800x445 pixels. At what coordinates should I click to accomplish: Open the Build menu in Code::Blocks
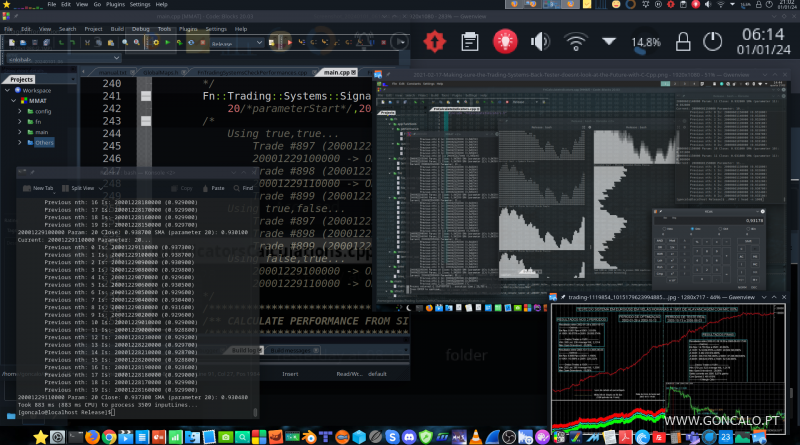pyautogui.click(x=118, y=28)
